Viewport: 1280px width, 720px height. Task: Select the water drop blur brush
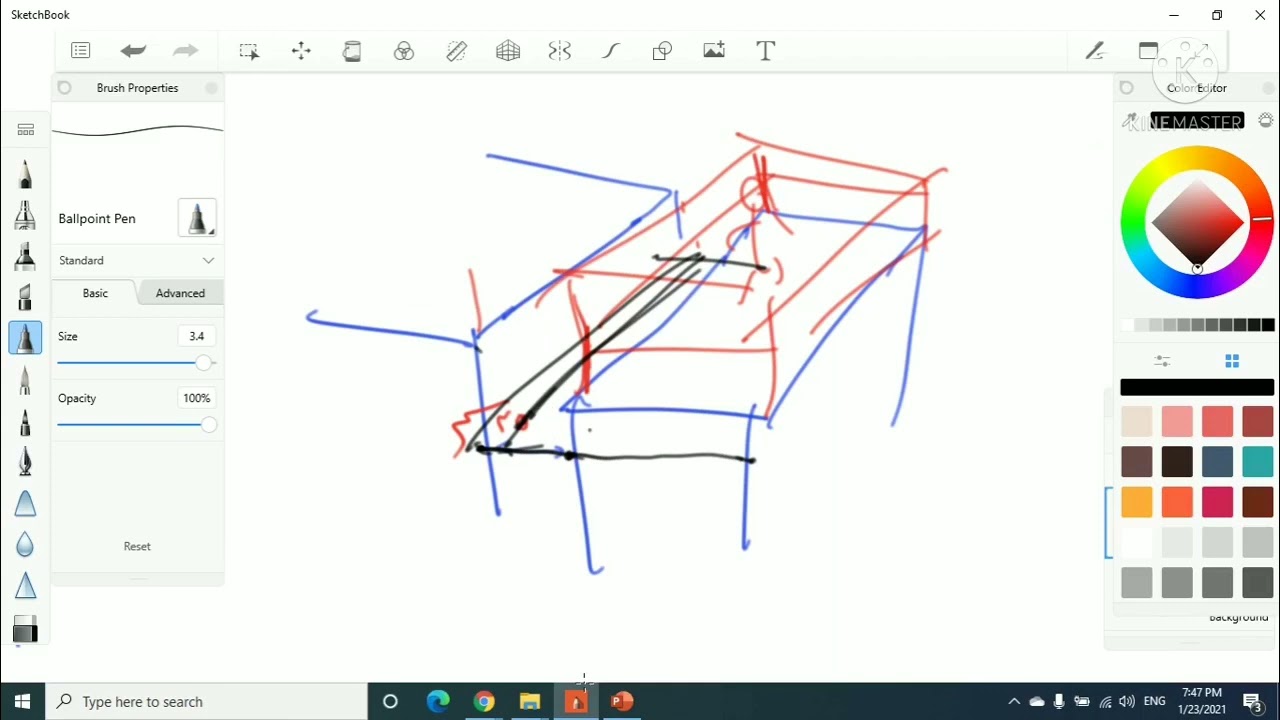pyautogui.click(x=25, y=544)
